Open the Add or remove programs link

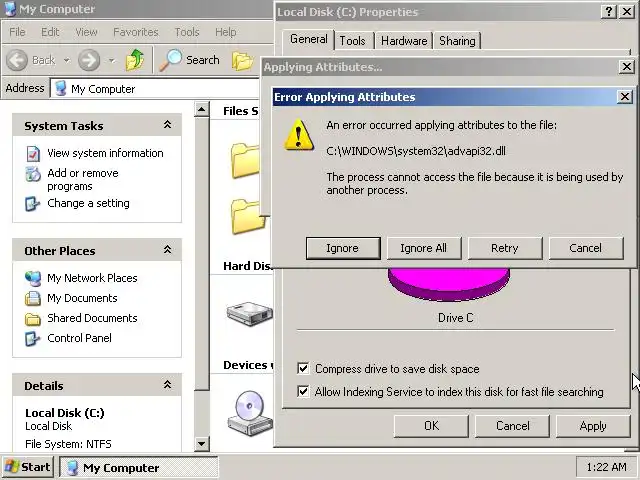pos(83,180)
